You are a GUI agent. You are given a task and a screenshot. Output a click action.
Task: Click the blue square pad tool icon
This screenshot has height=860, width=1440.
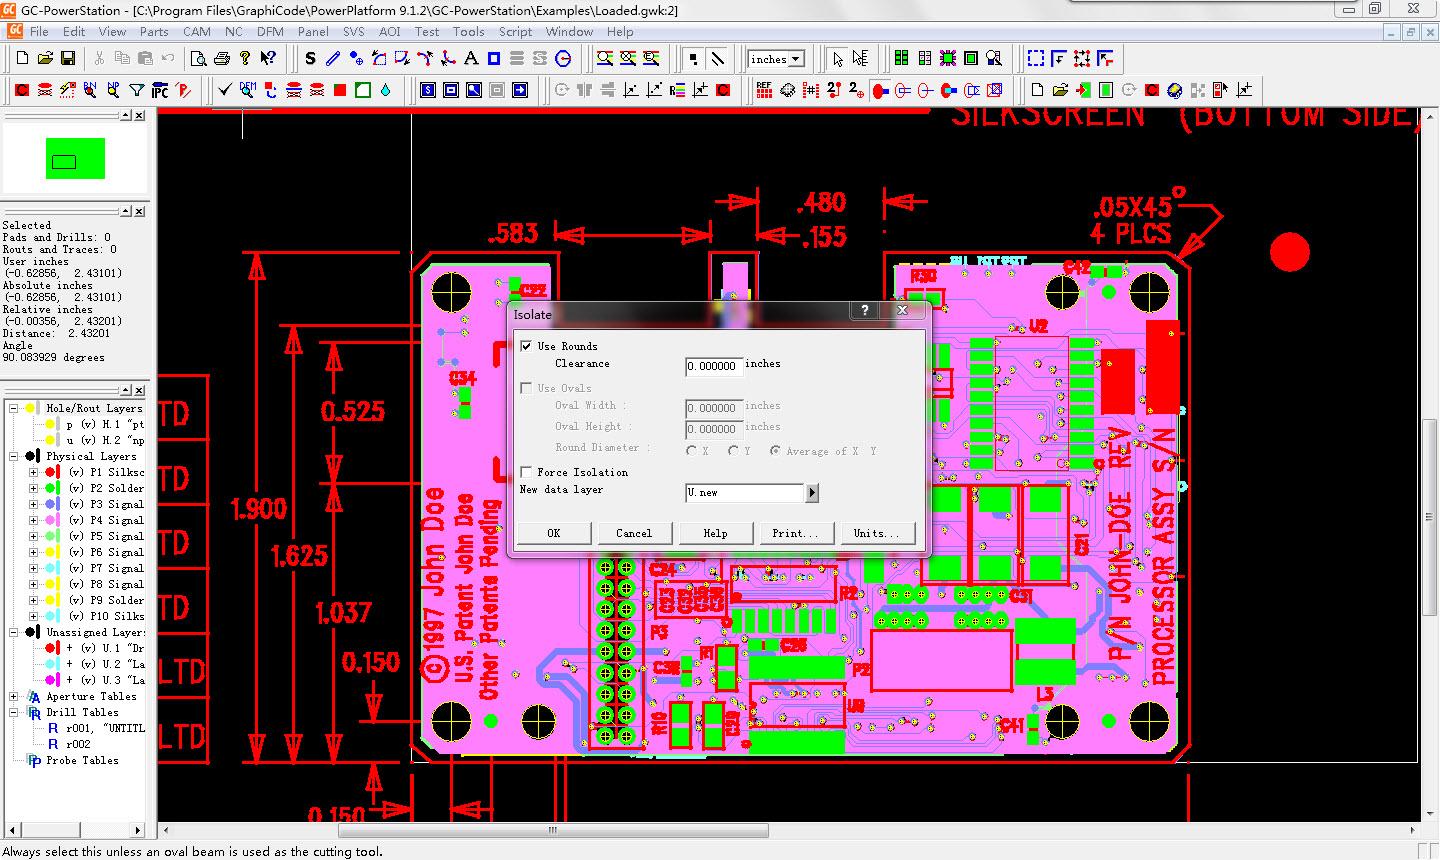(494, 59)
